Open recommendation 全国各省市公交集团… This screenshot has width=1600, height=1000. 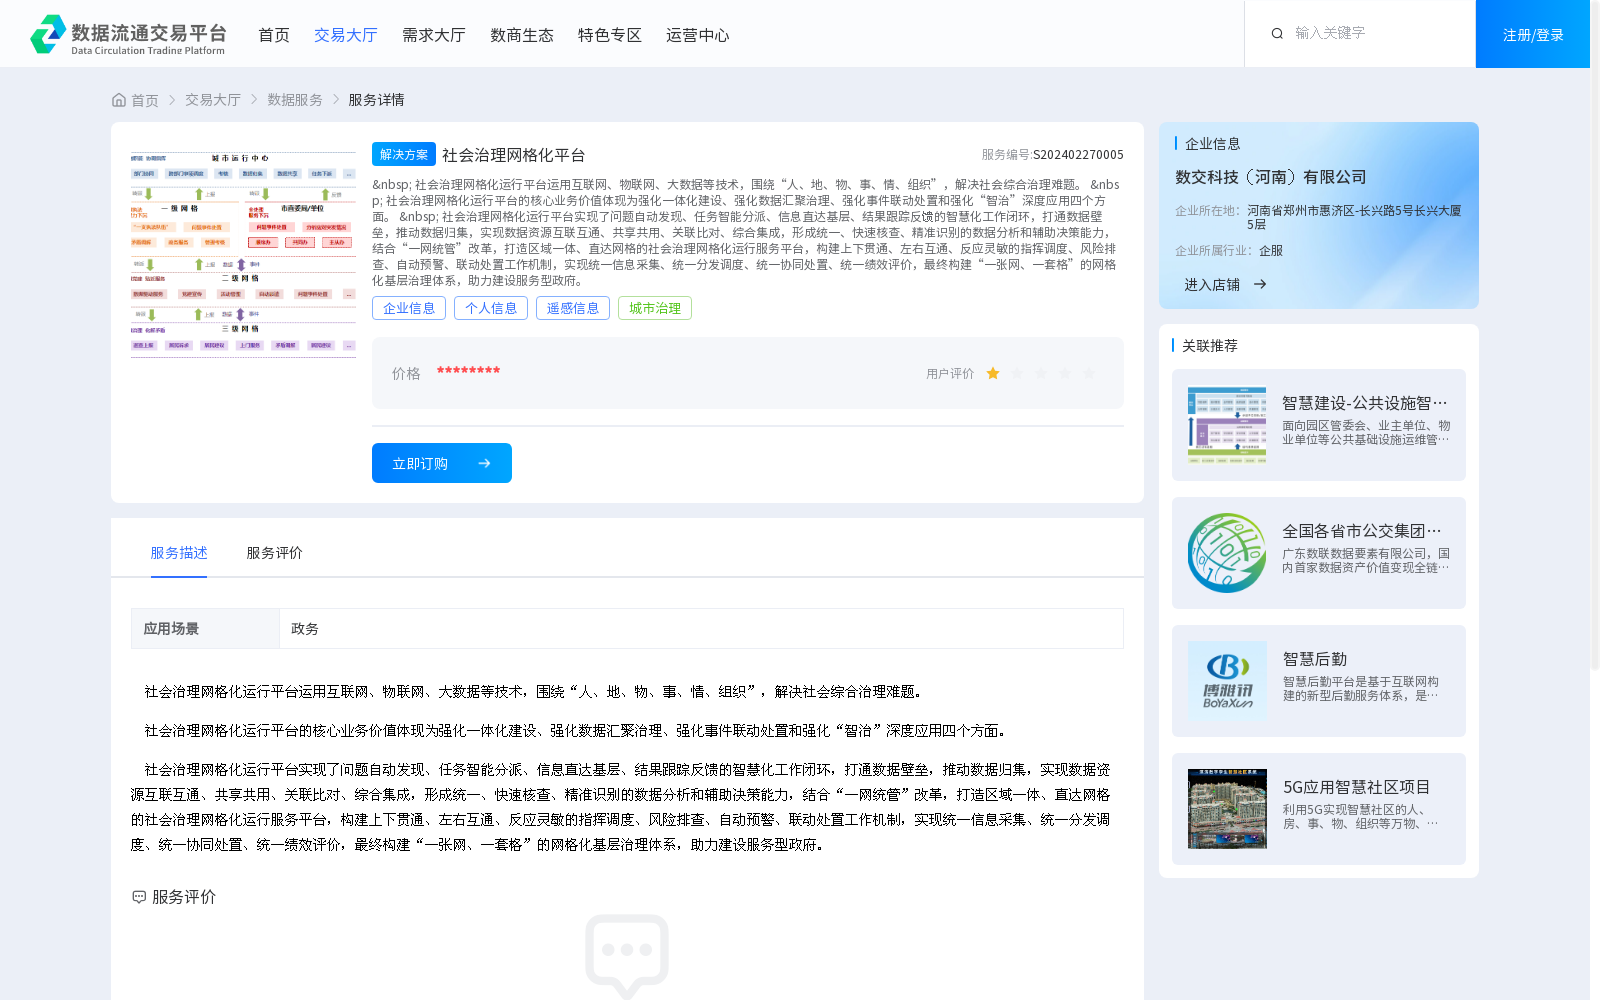(x=1362, y=531)
